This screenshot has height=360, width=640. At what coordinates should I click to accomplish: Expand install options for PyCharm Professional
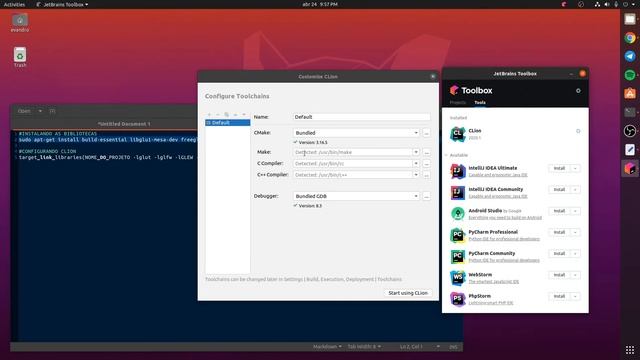pos(575,232)
